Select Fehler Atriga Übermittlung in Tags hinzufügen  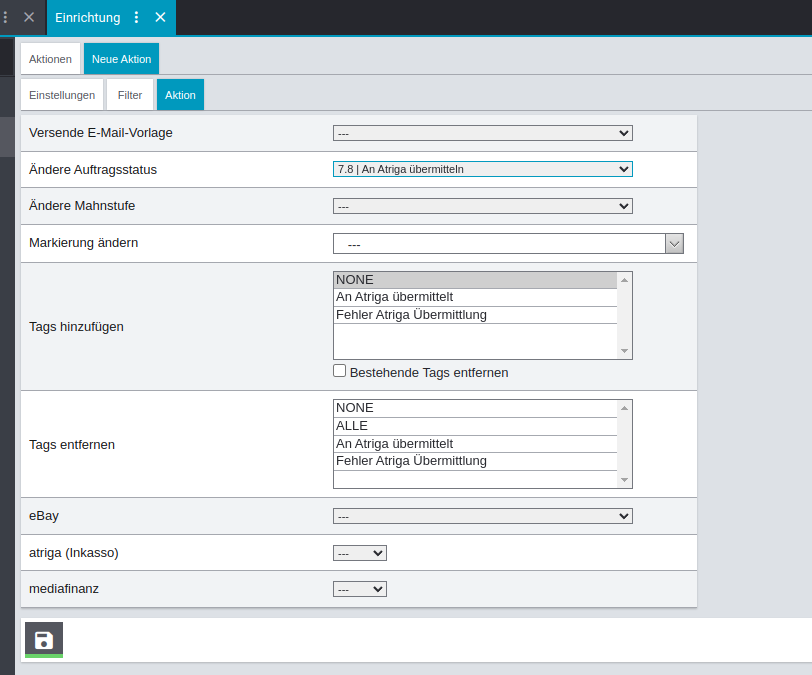coord(475,315)
